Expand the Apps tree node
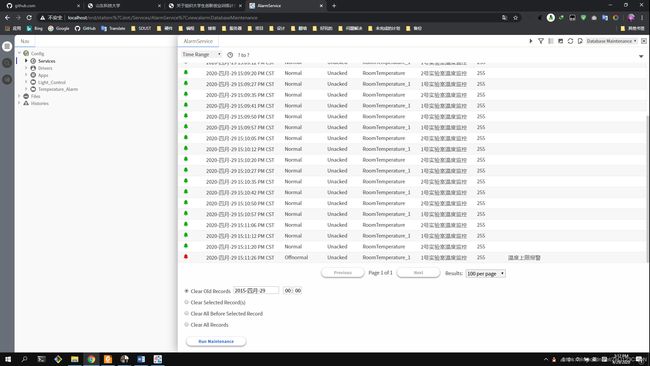 tap(26, 75)
